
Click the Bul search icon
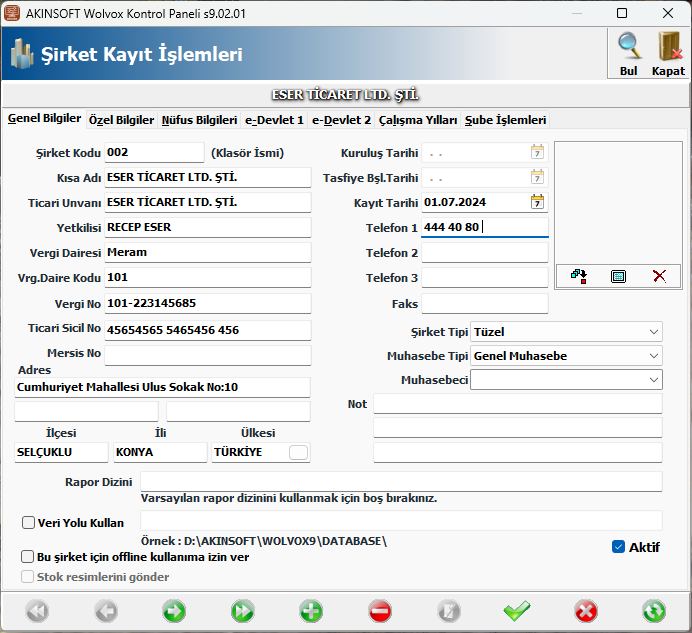629,47
